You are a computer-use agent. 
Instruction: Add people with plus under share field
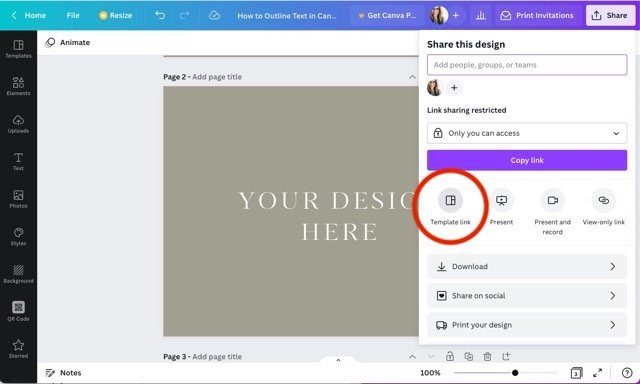click(454, 88)
